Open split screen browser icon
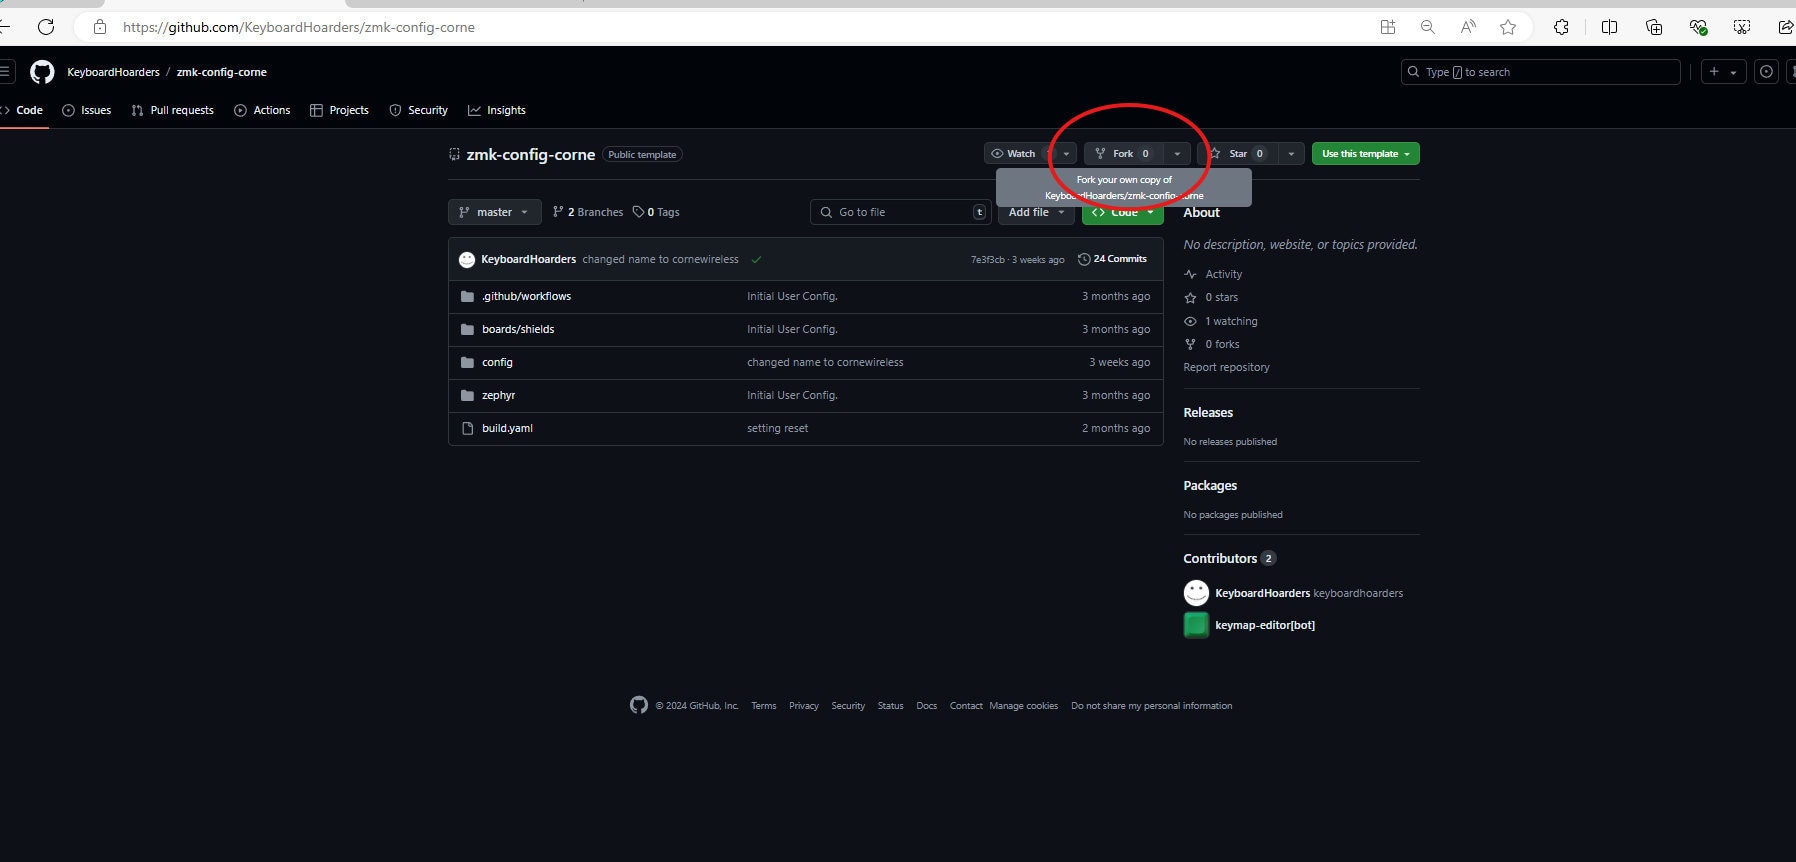 [x=1609, y=27]
